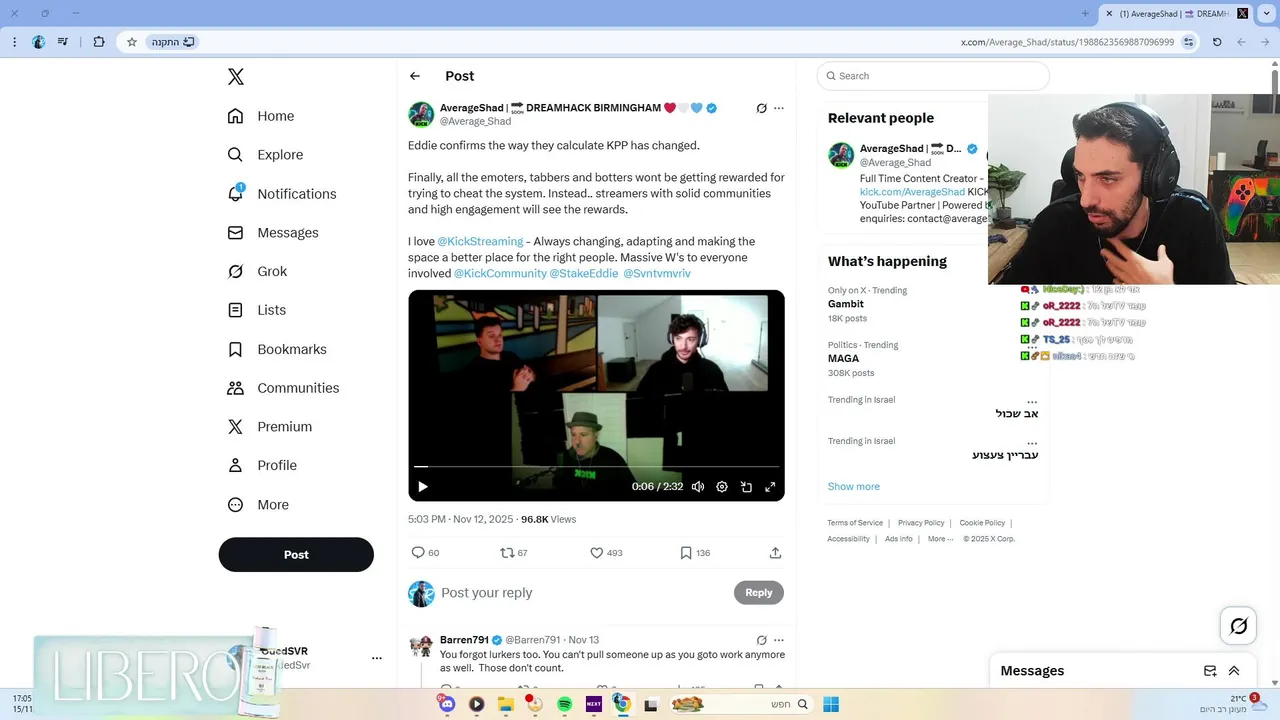Open more options for עבריין צעצוע trend
This screenshot has width=1280, height=720.
1032,441
